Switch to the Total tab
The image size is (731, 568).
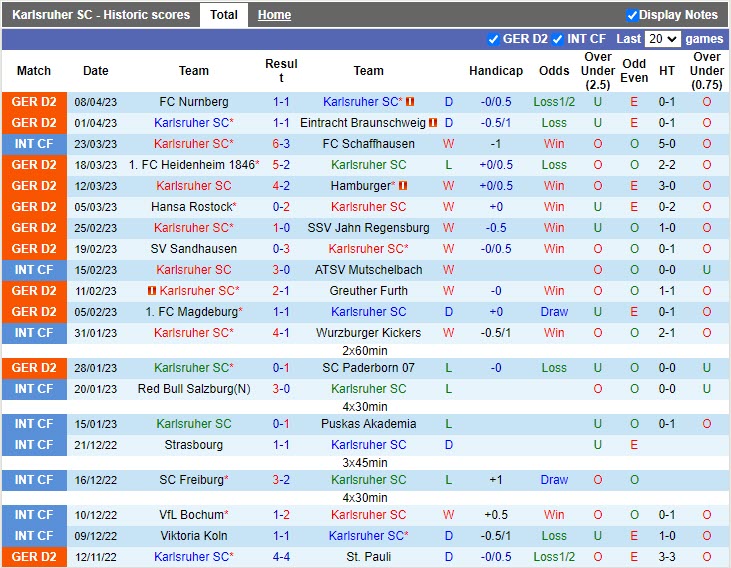click(224, 15)
